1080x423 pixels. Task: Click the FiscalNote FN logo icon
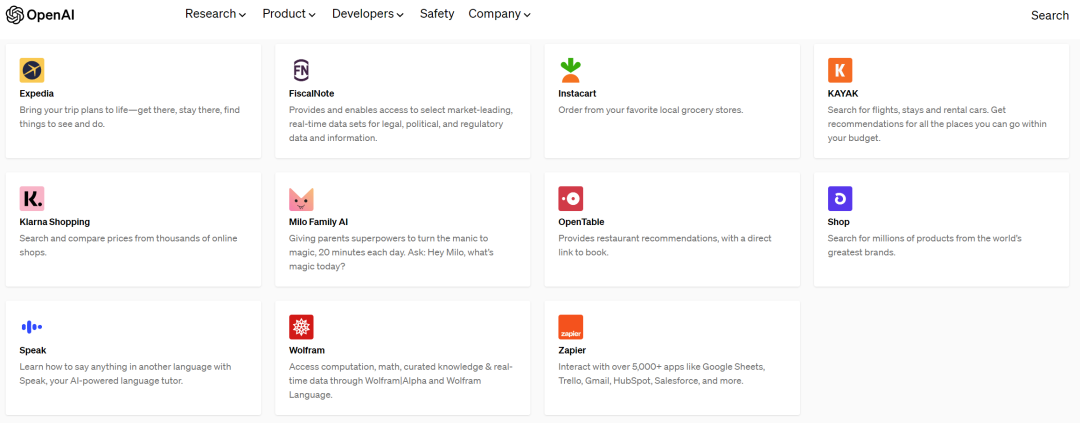coord(301,70)
